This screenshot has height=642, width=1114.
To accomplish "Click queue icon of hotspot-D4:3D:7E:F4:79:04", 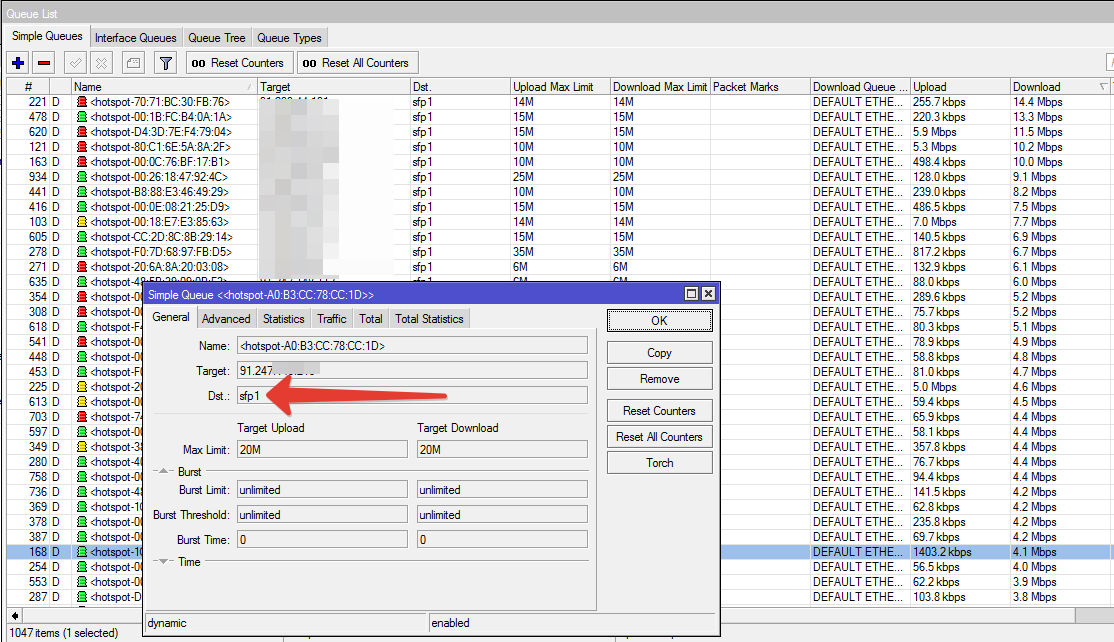I will [82, 132].
